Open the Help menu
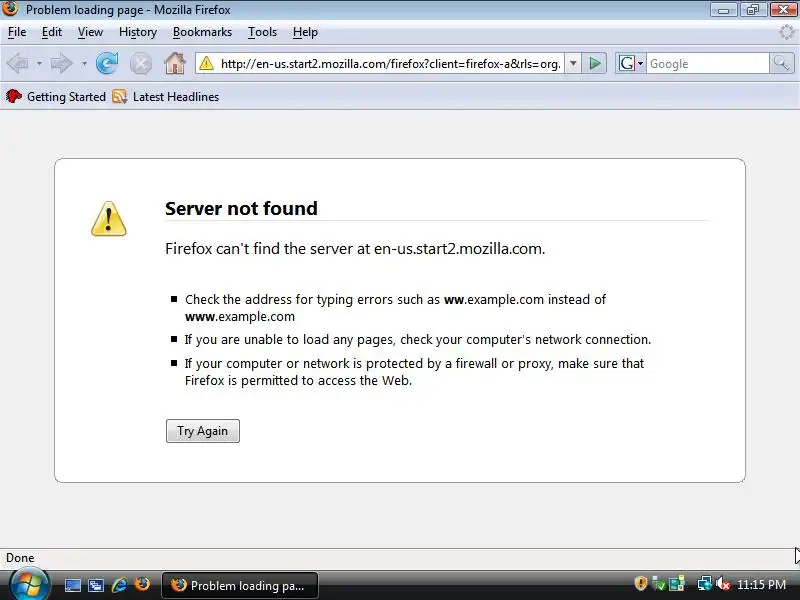800x600 pixels. pyautogui.click(x=305, y=32)
